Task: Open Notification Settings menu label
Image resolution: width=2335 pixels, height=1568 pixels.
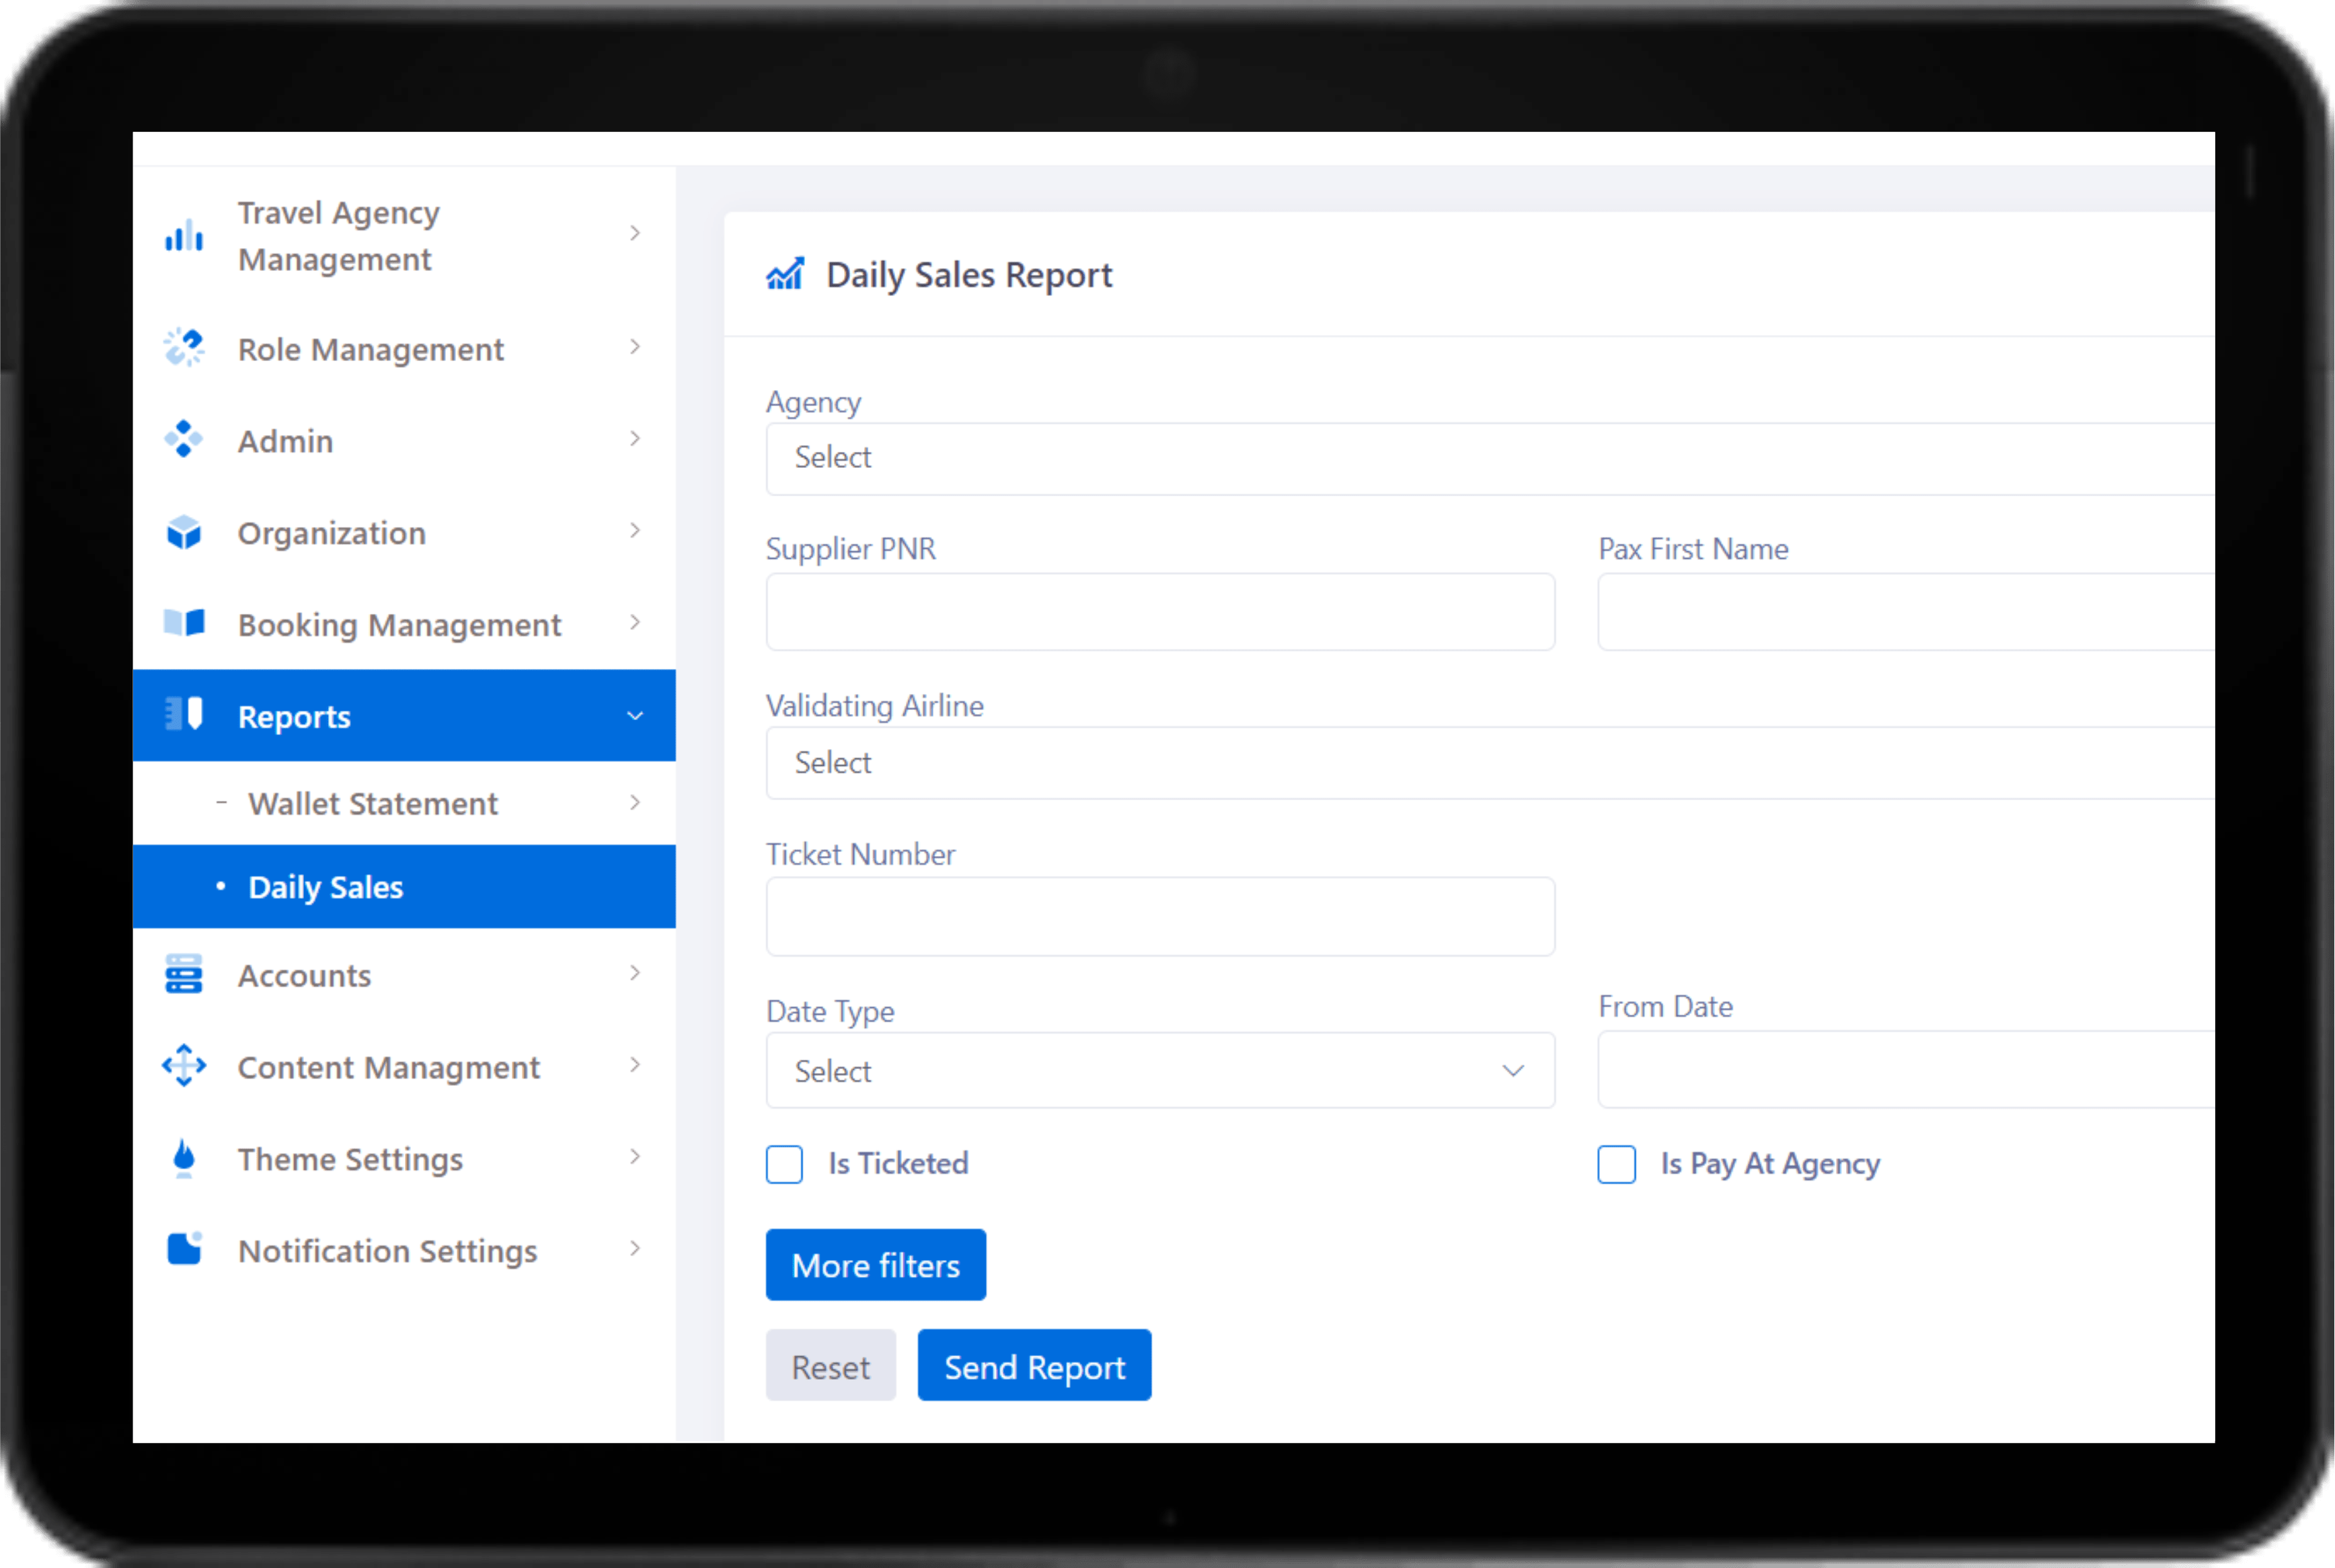Action: tap(388, 1252)
